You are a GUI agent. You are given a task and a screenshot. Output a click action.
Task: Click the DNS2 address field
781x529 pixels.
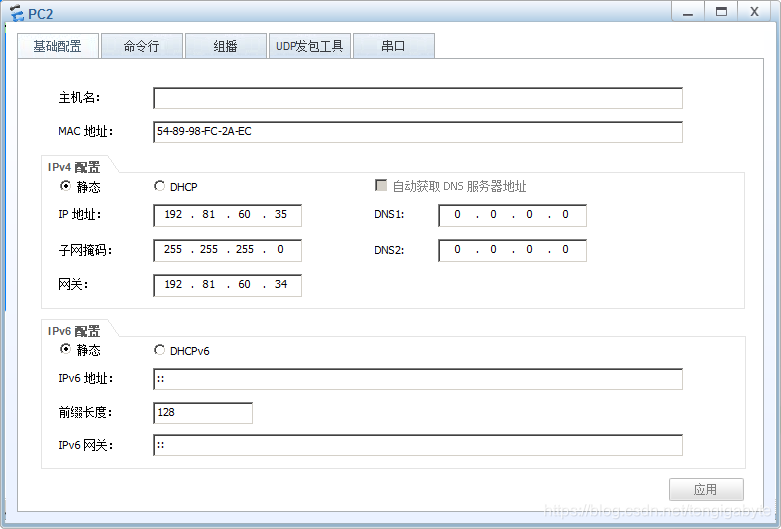[513, 250]
